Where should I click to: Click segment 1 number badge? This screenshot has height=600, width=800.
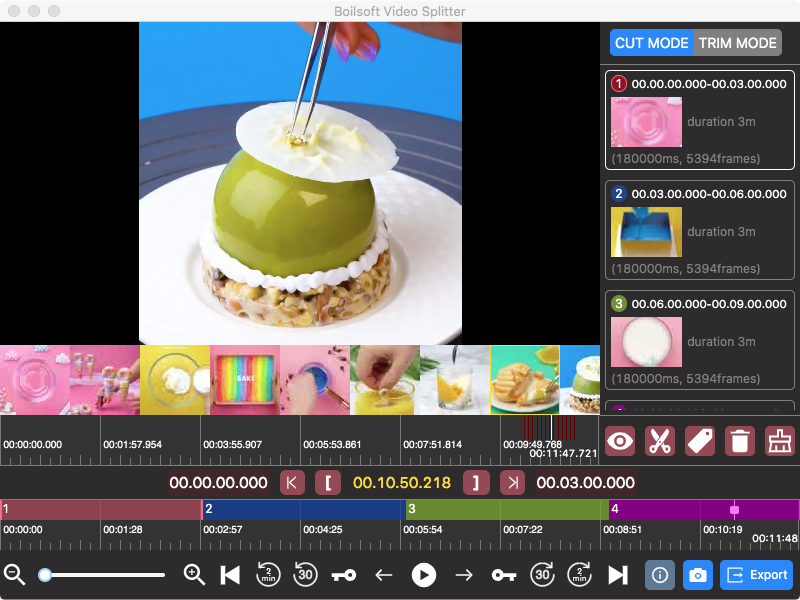coord(619,84)
